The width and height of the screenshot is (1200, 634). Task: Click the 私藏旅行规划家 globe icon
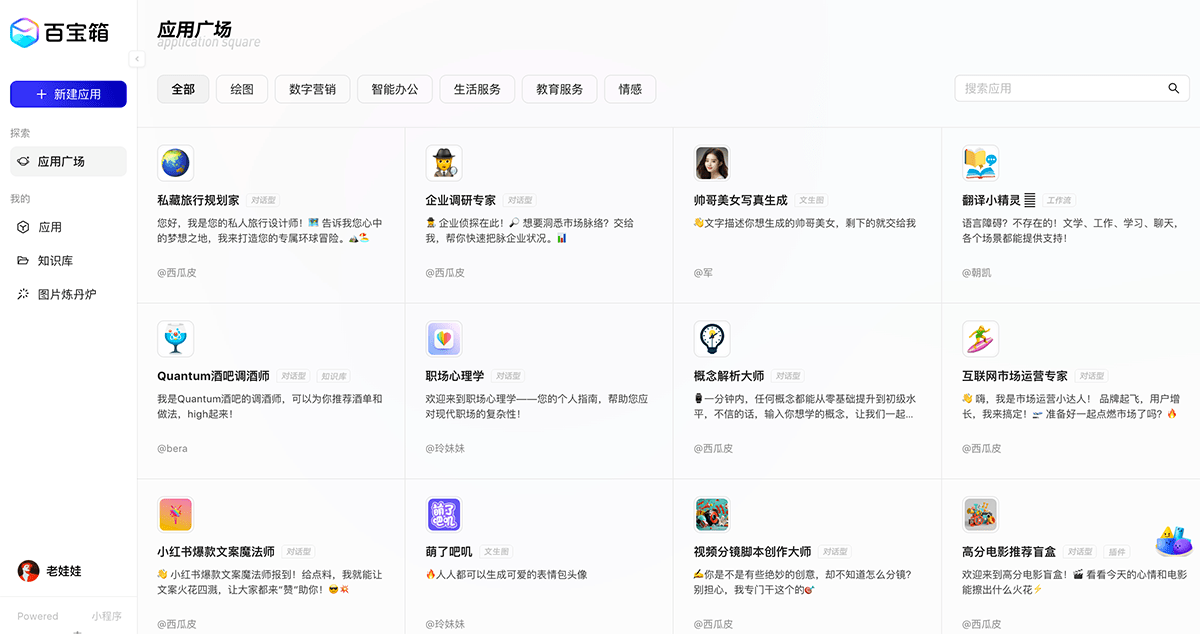[x=175, y=162]
